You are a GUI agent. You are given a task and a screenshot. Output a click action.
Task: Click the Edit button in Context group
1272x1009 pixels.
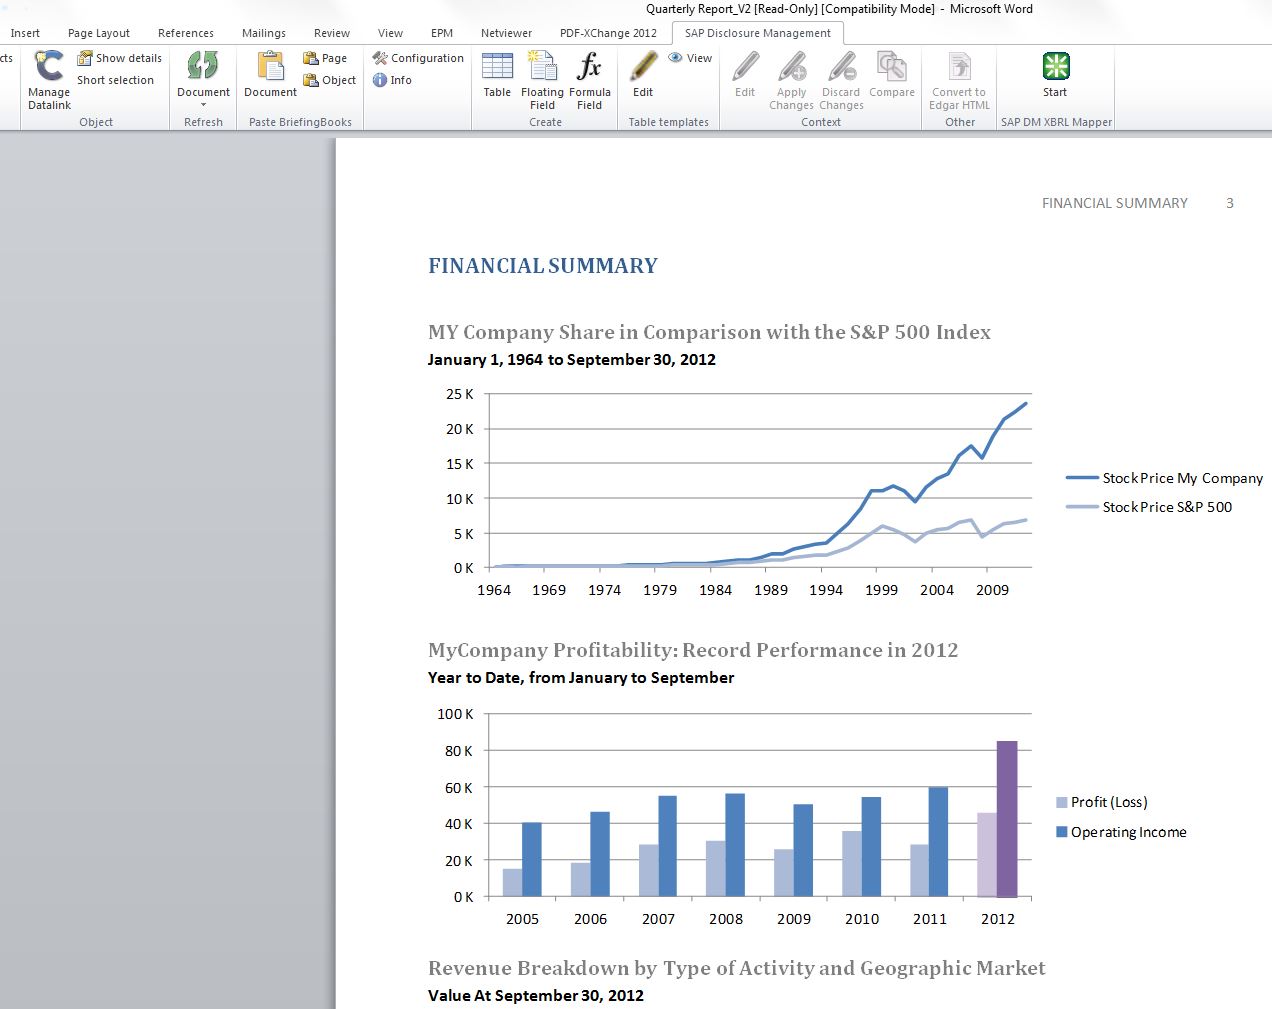(745, 75)
